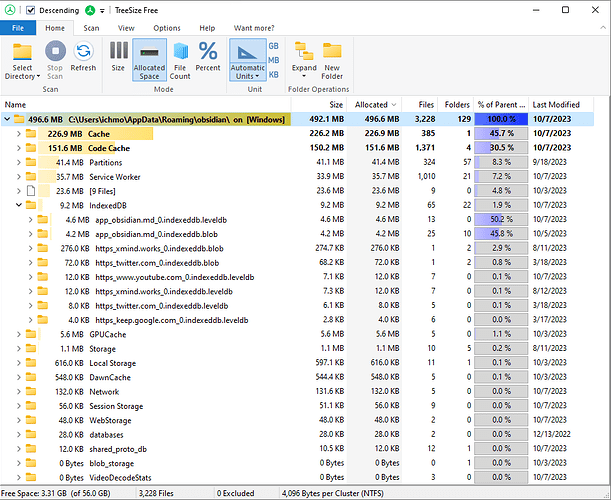This screenshot has height=500, width=611.
Task: Switch to the View tab
Action: [x=126, y=28]
